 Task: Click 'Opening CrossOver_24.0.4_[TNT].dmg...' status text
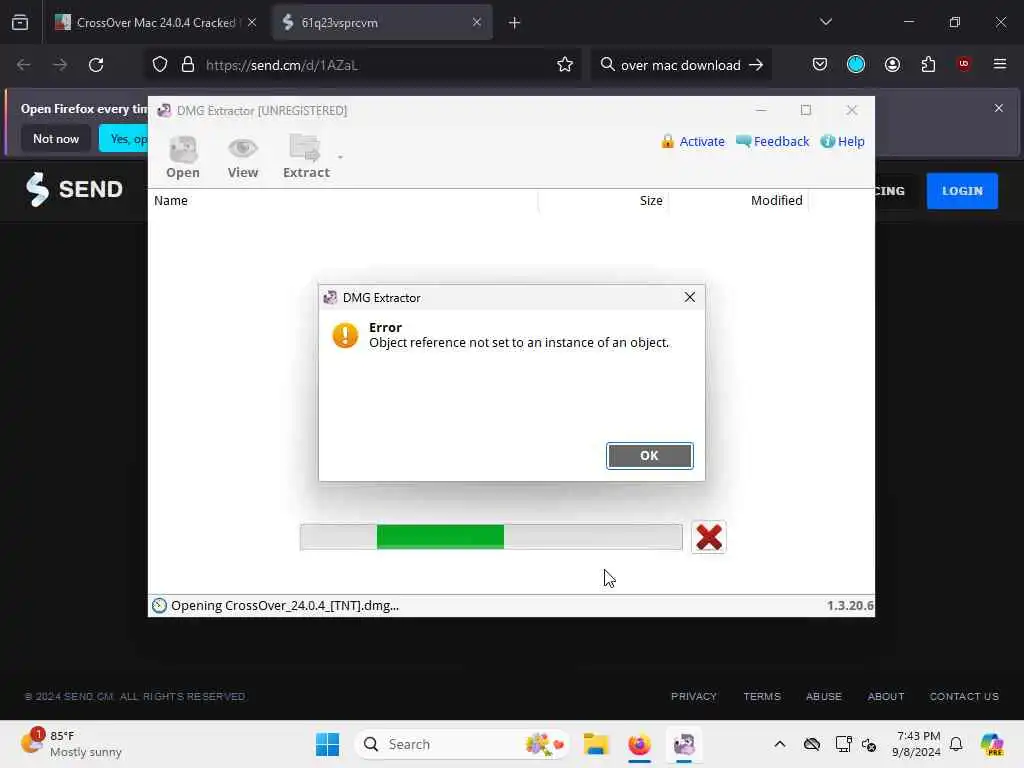point(285,605)
